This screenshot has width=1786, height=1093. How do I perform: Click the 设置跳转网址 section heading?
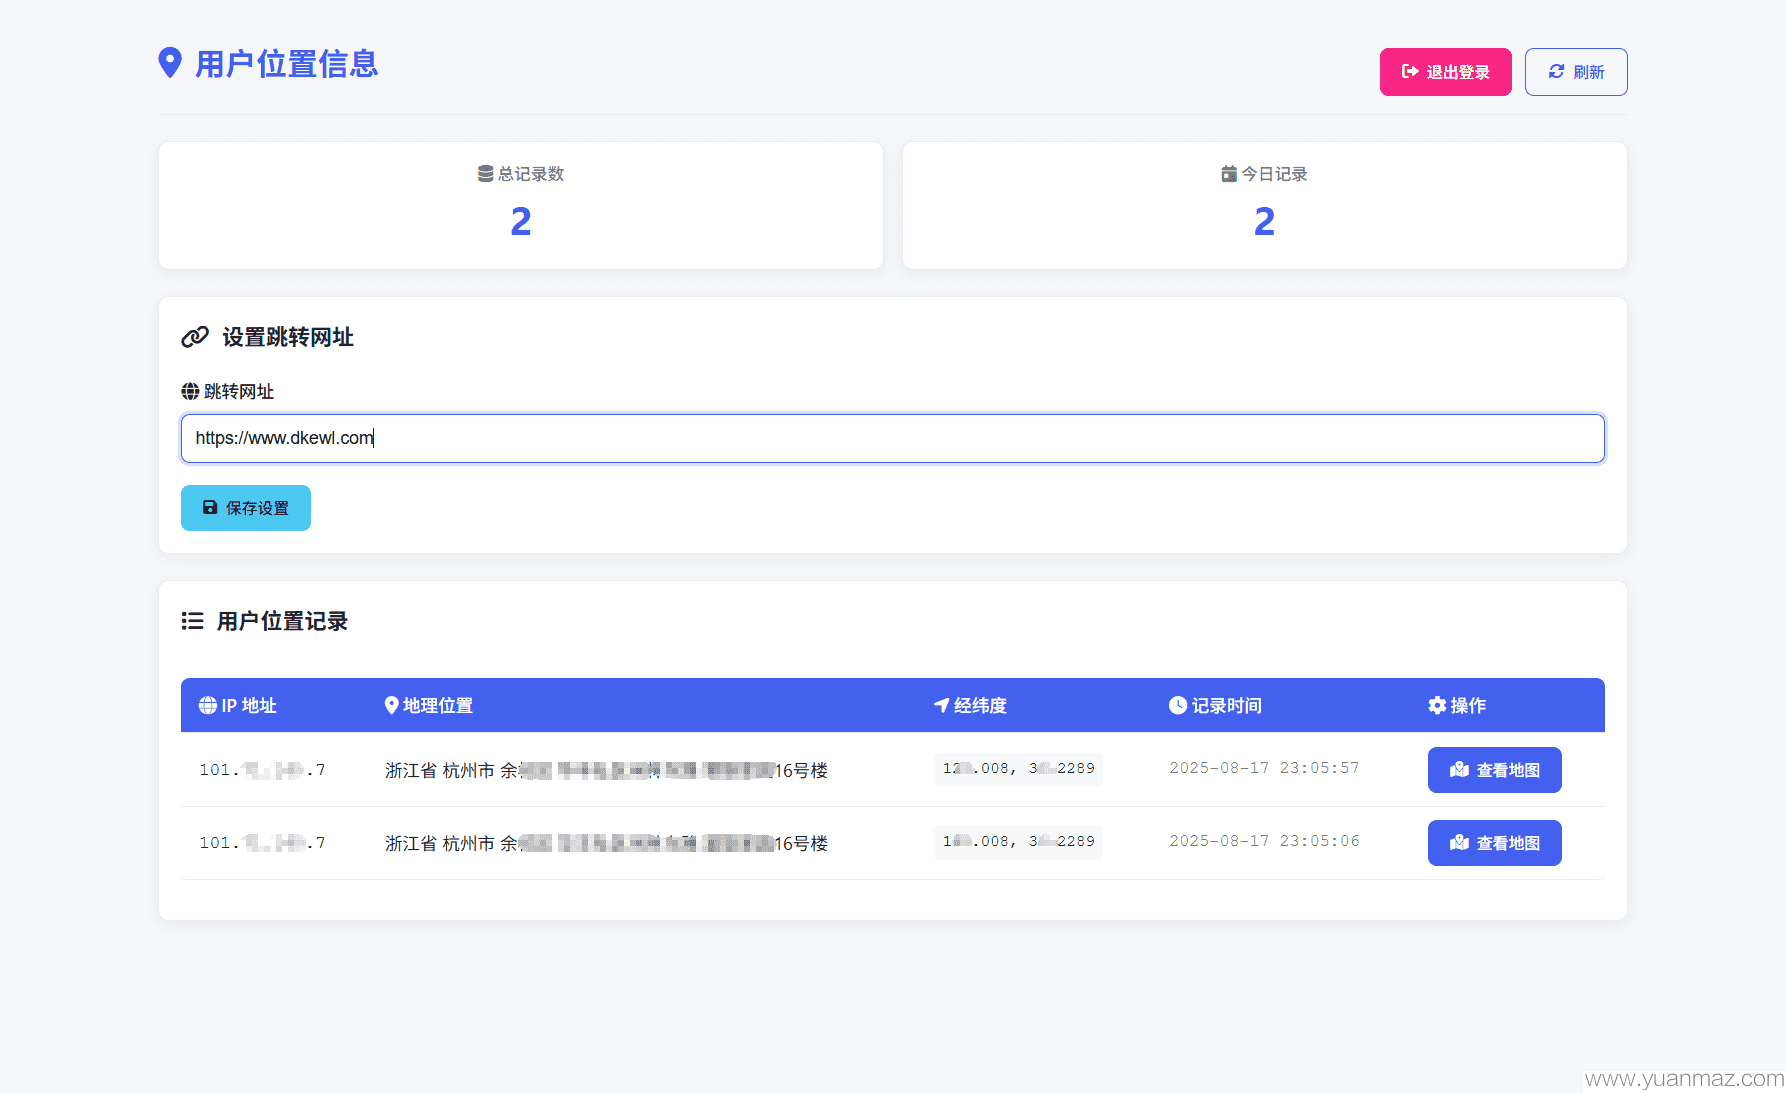(x=288, y=337)
